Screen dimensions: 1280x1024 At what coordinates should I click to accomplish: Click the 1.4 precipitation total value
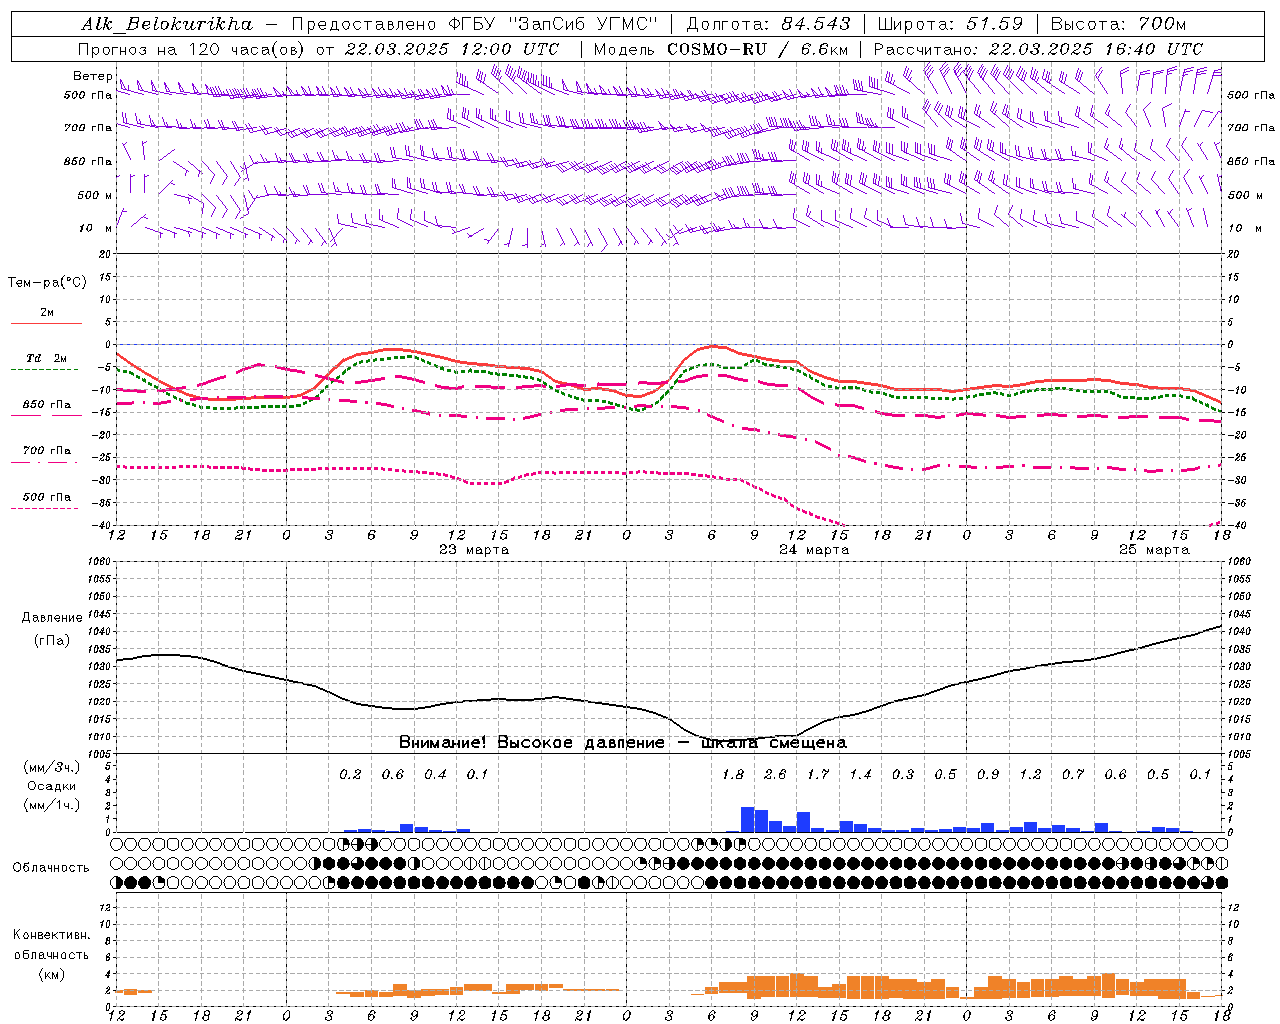point(860,775)
